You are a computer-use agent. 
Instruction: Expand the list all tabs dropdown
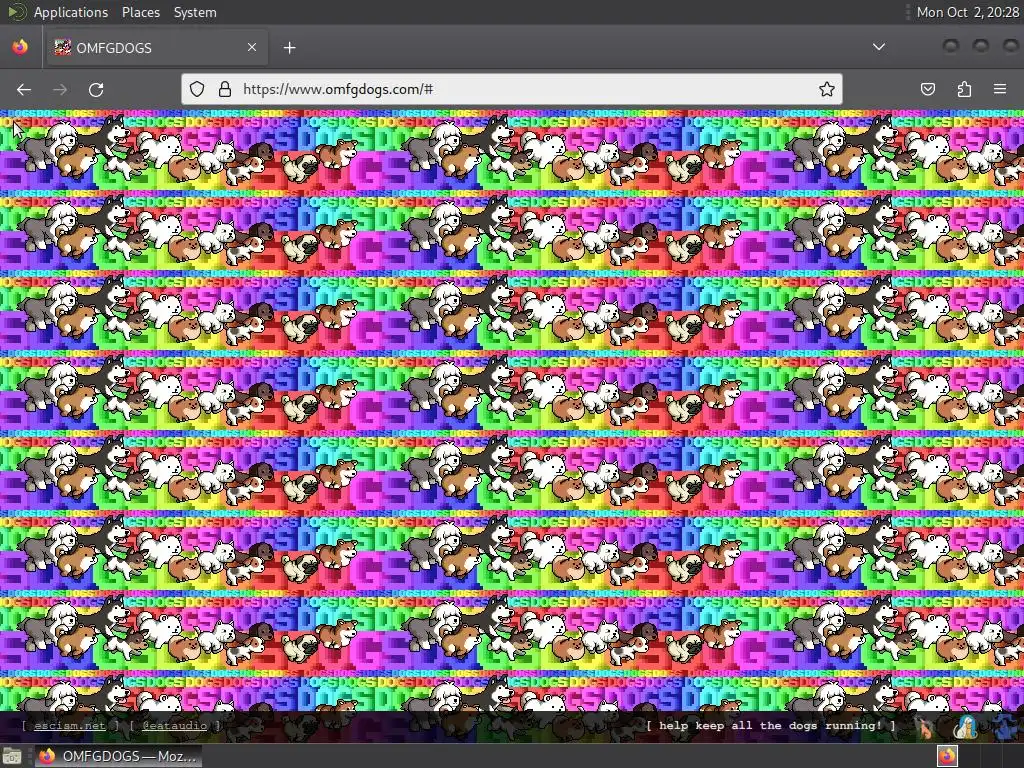point(879,47)
